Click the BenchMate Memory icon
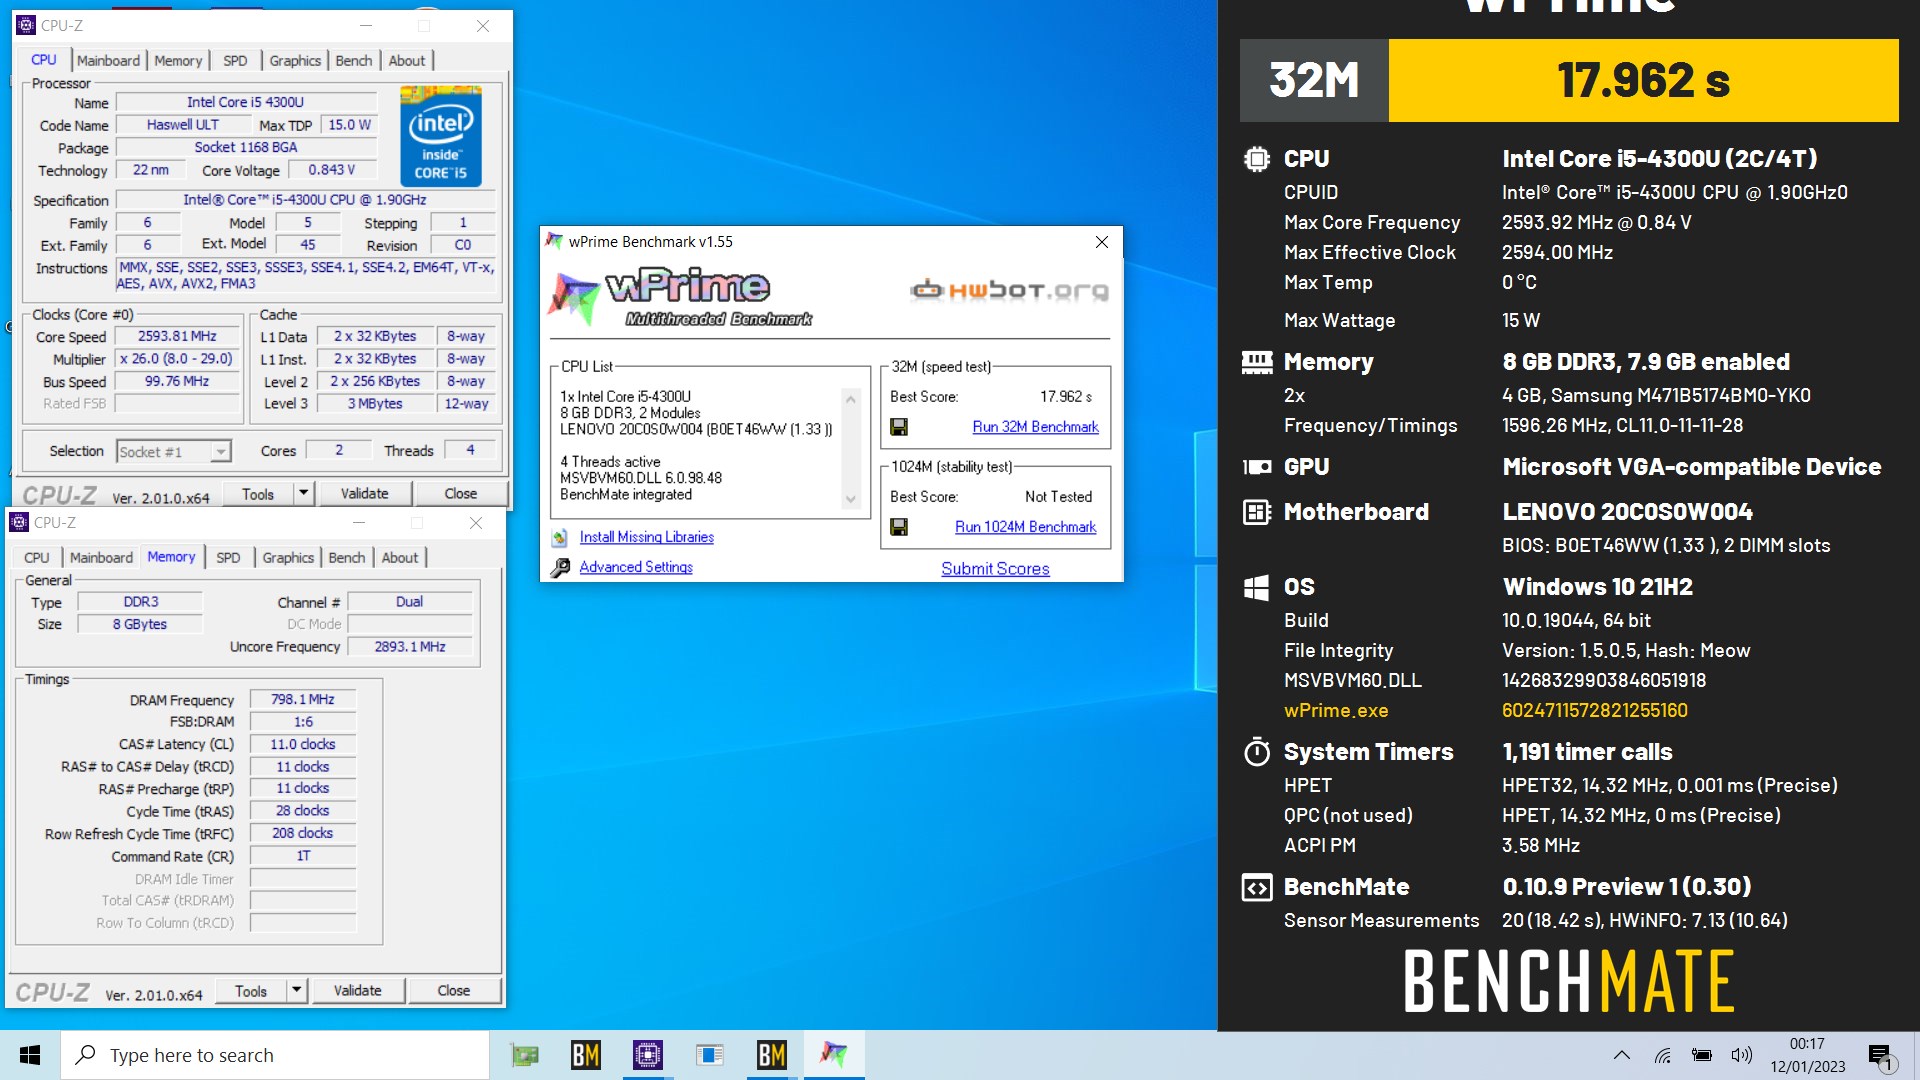1920x1080 pixels. coord(1257,362)
